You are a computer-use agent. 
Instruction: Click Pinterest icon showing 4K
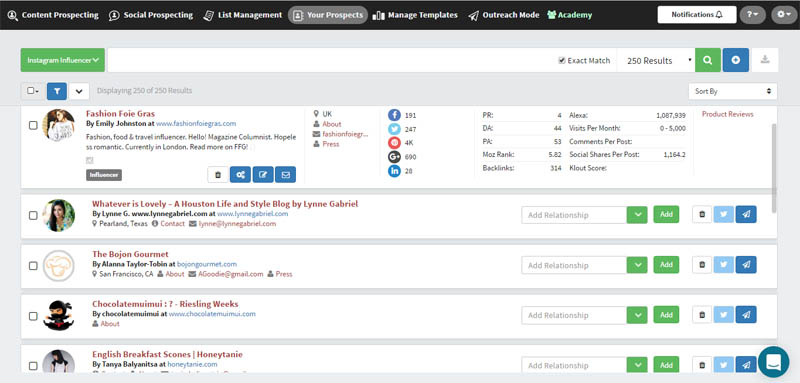point(394,143)
